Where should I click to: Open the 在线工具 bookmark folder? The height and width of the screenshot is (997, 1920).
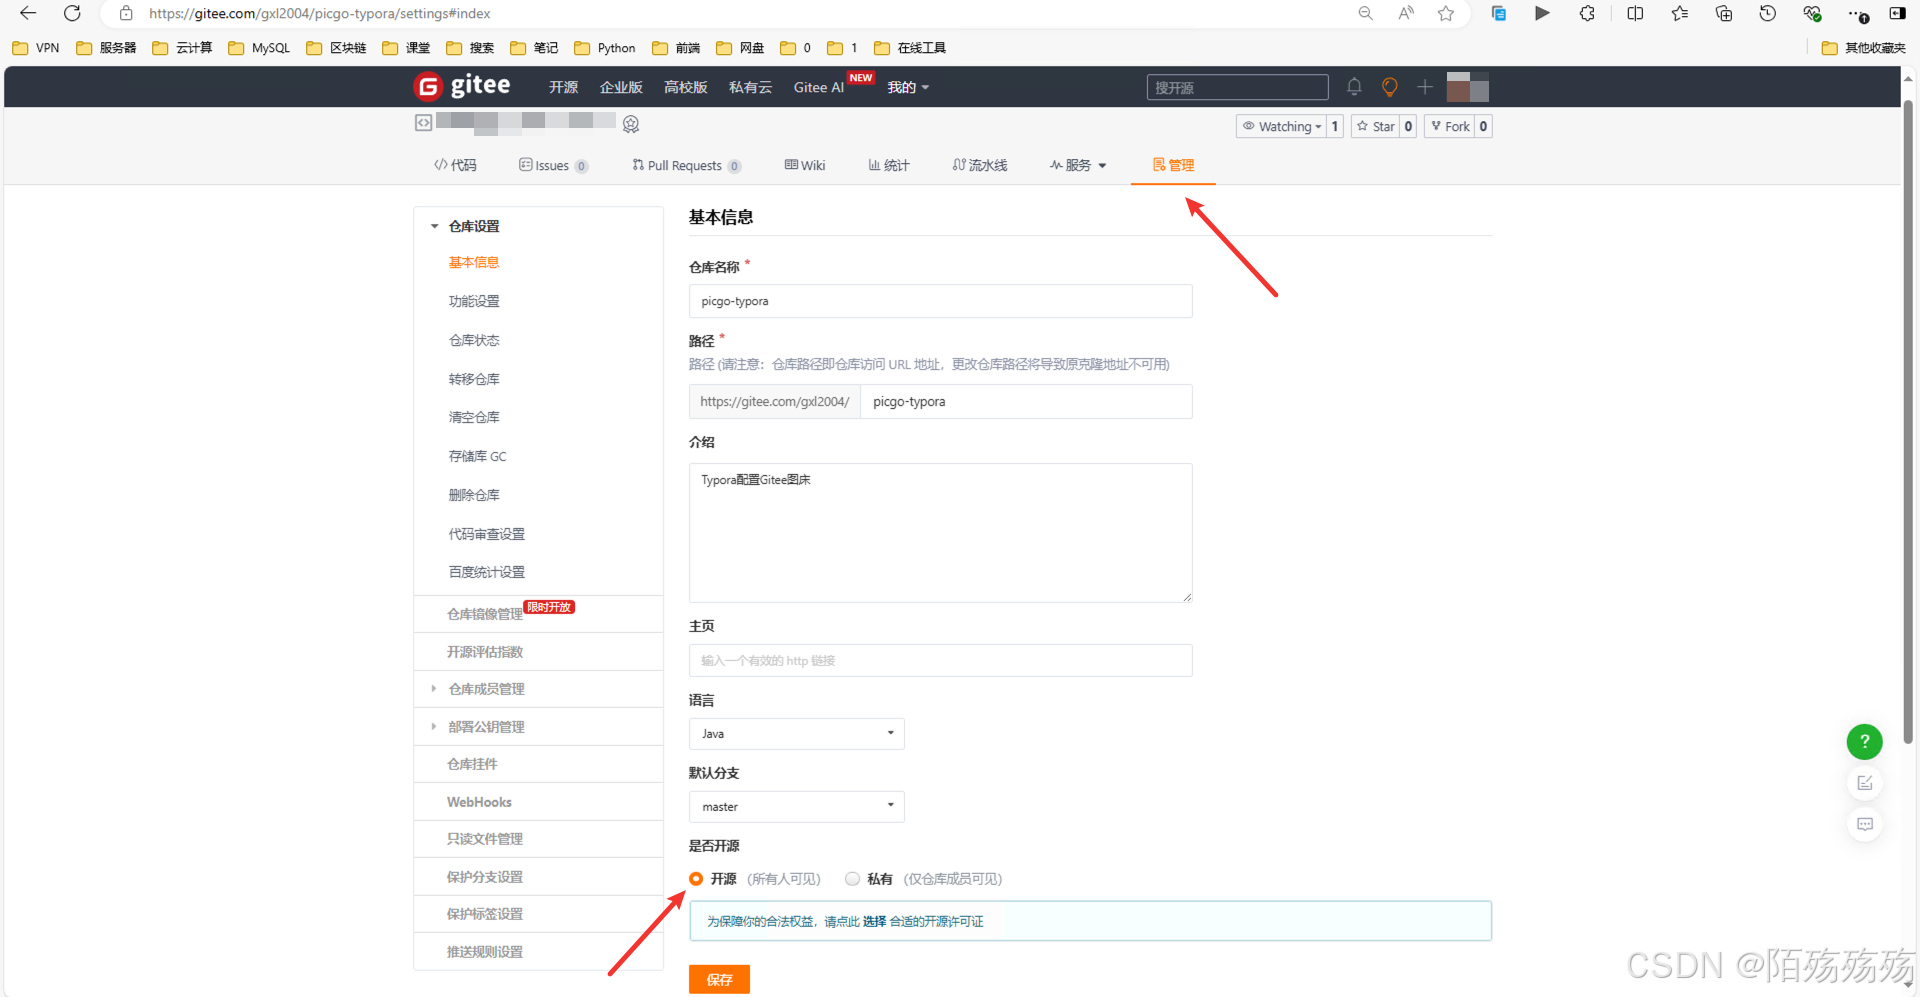point(910,48)
